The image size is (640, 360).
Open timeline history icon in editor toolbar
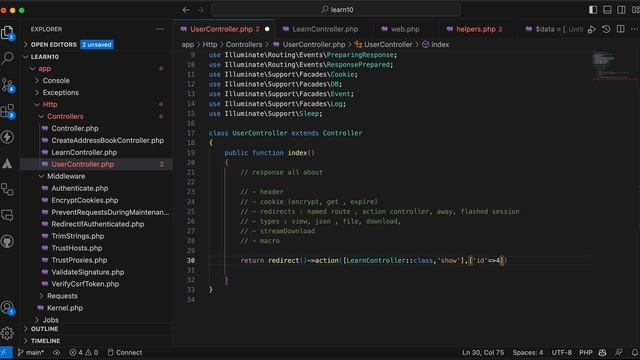point(606,29)
